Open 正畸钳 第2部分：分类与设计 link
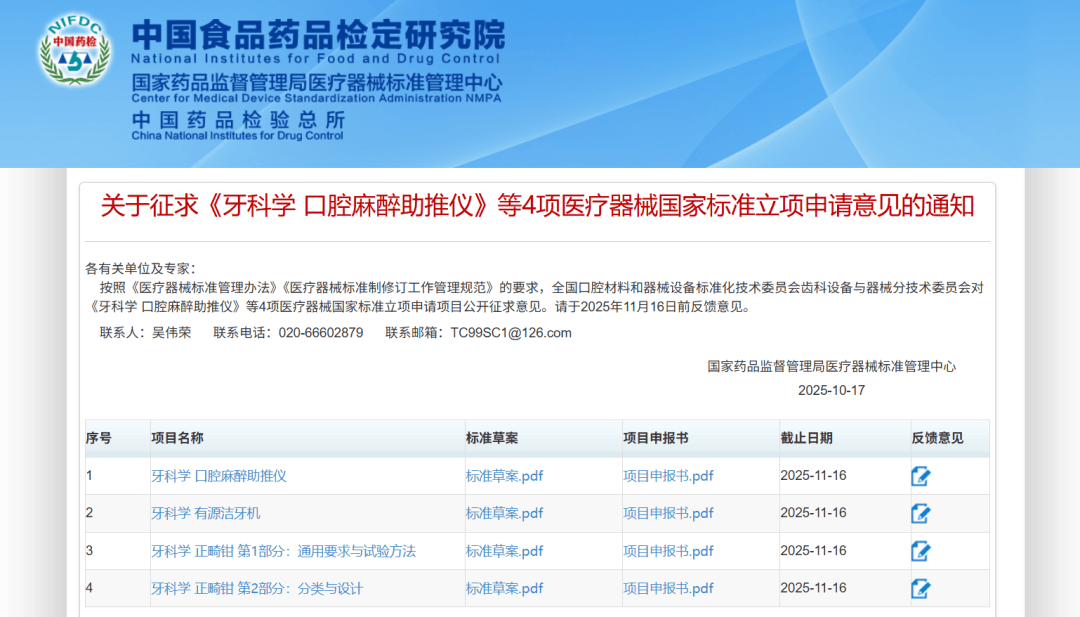The image size is (1080, 617). point(257,588)
